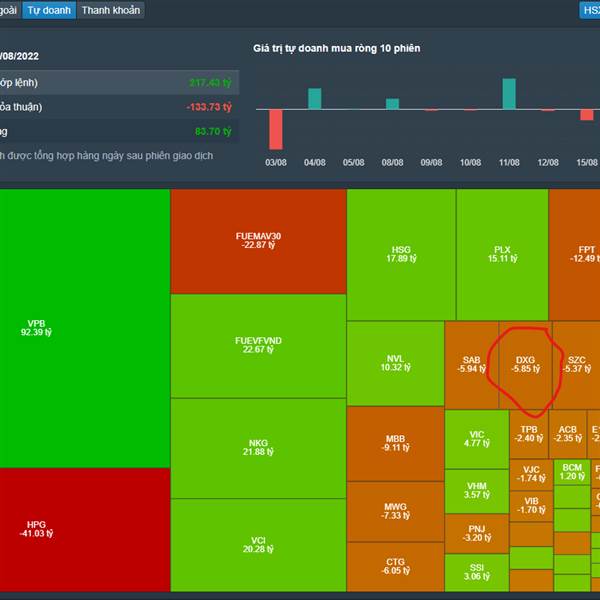Click the FUEVFVND 22.67 tỷ tile
Screen dimensions: 600x600
point(258,346)
